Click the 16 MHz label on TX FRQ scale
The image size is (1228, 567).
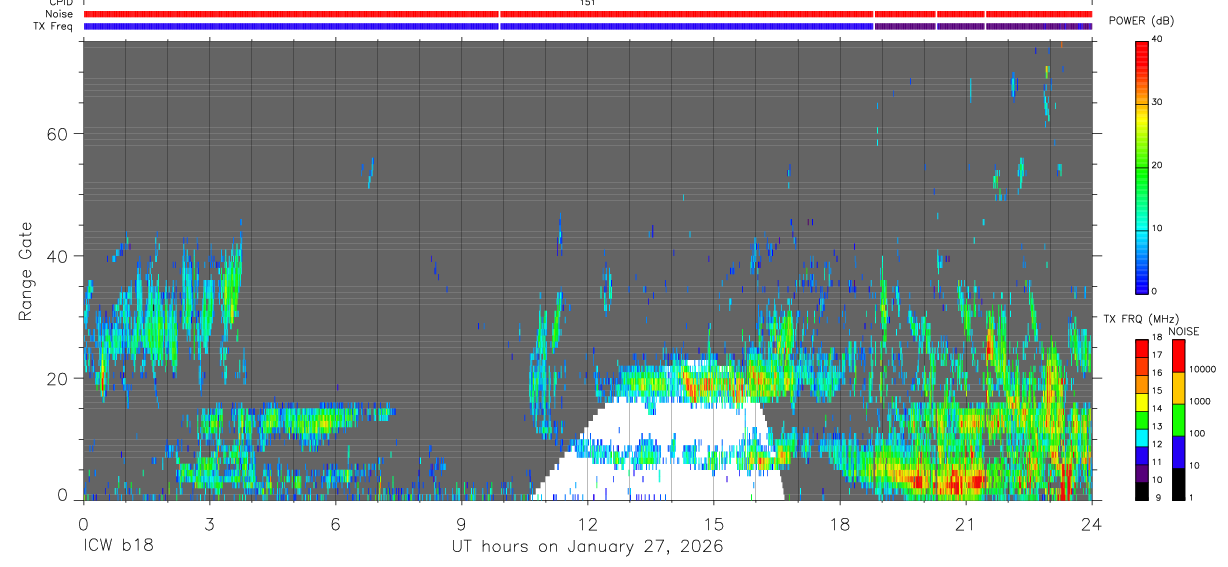click(x=1155, y=372)
